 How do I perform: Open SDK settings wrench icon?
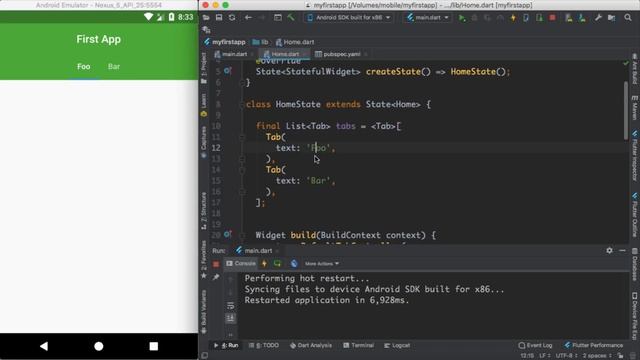click(x=598, y=18)
